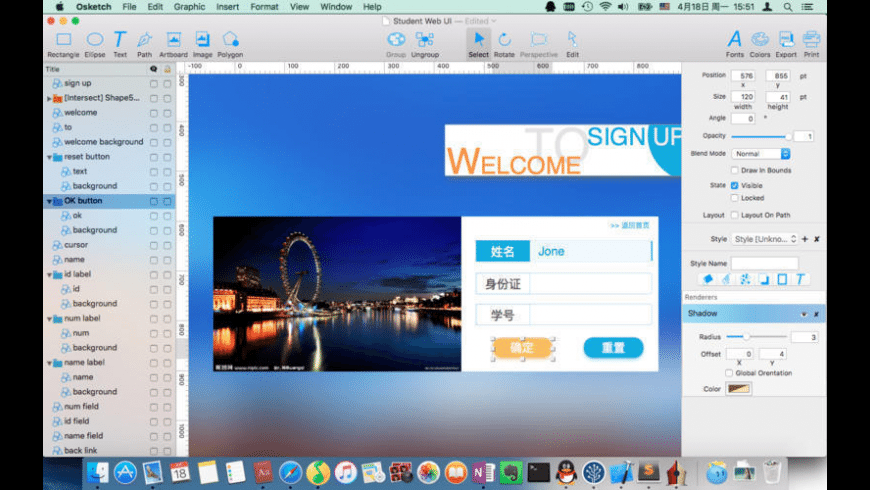Screen dimensions: 870x490
Task: Adjust the Opacity slider
Action: point(761,137)
